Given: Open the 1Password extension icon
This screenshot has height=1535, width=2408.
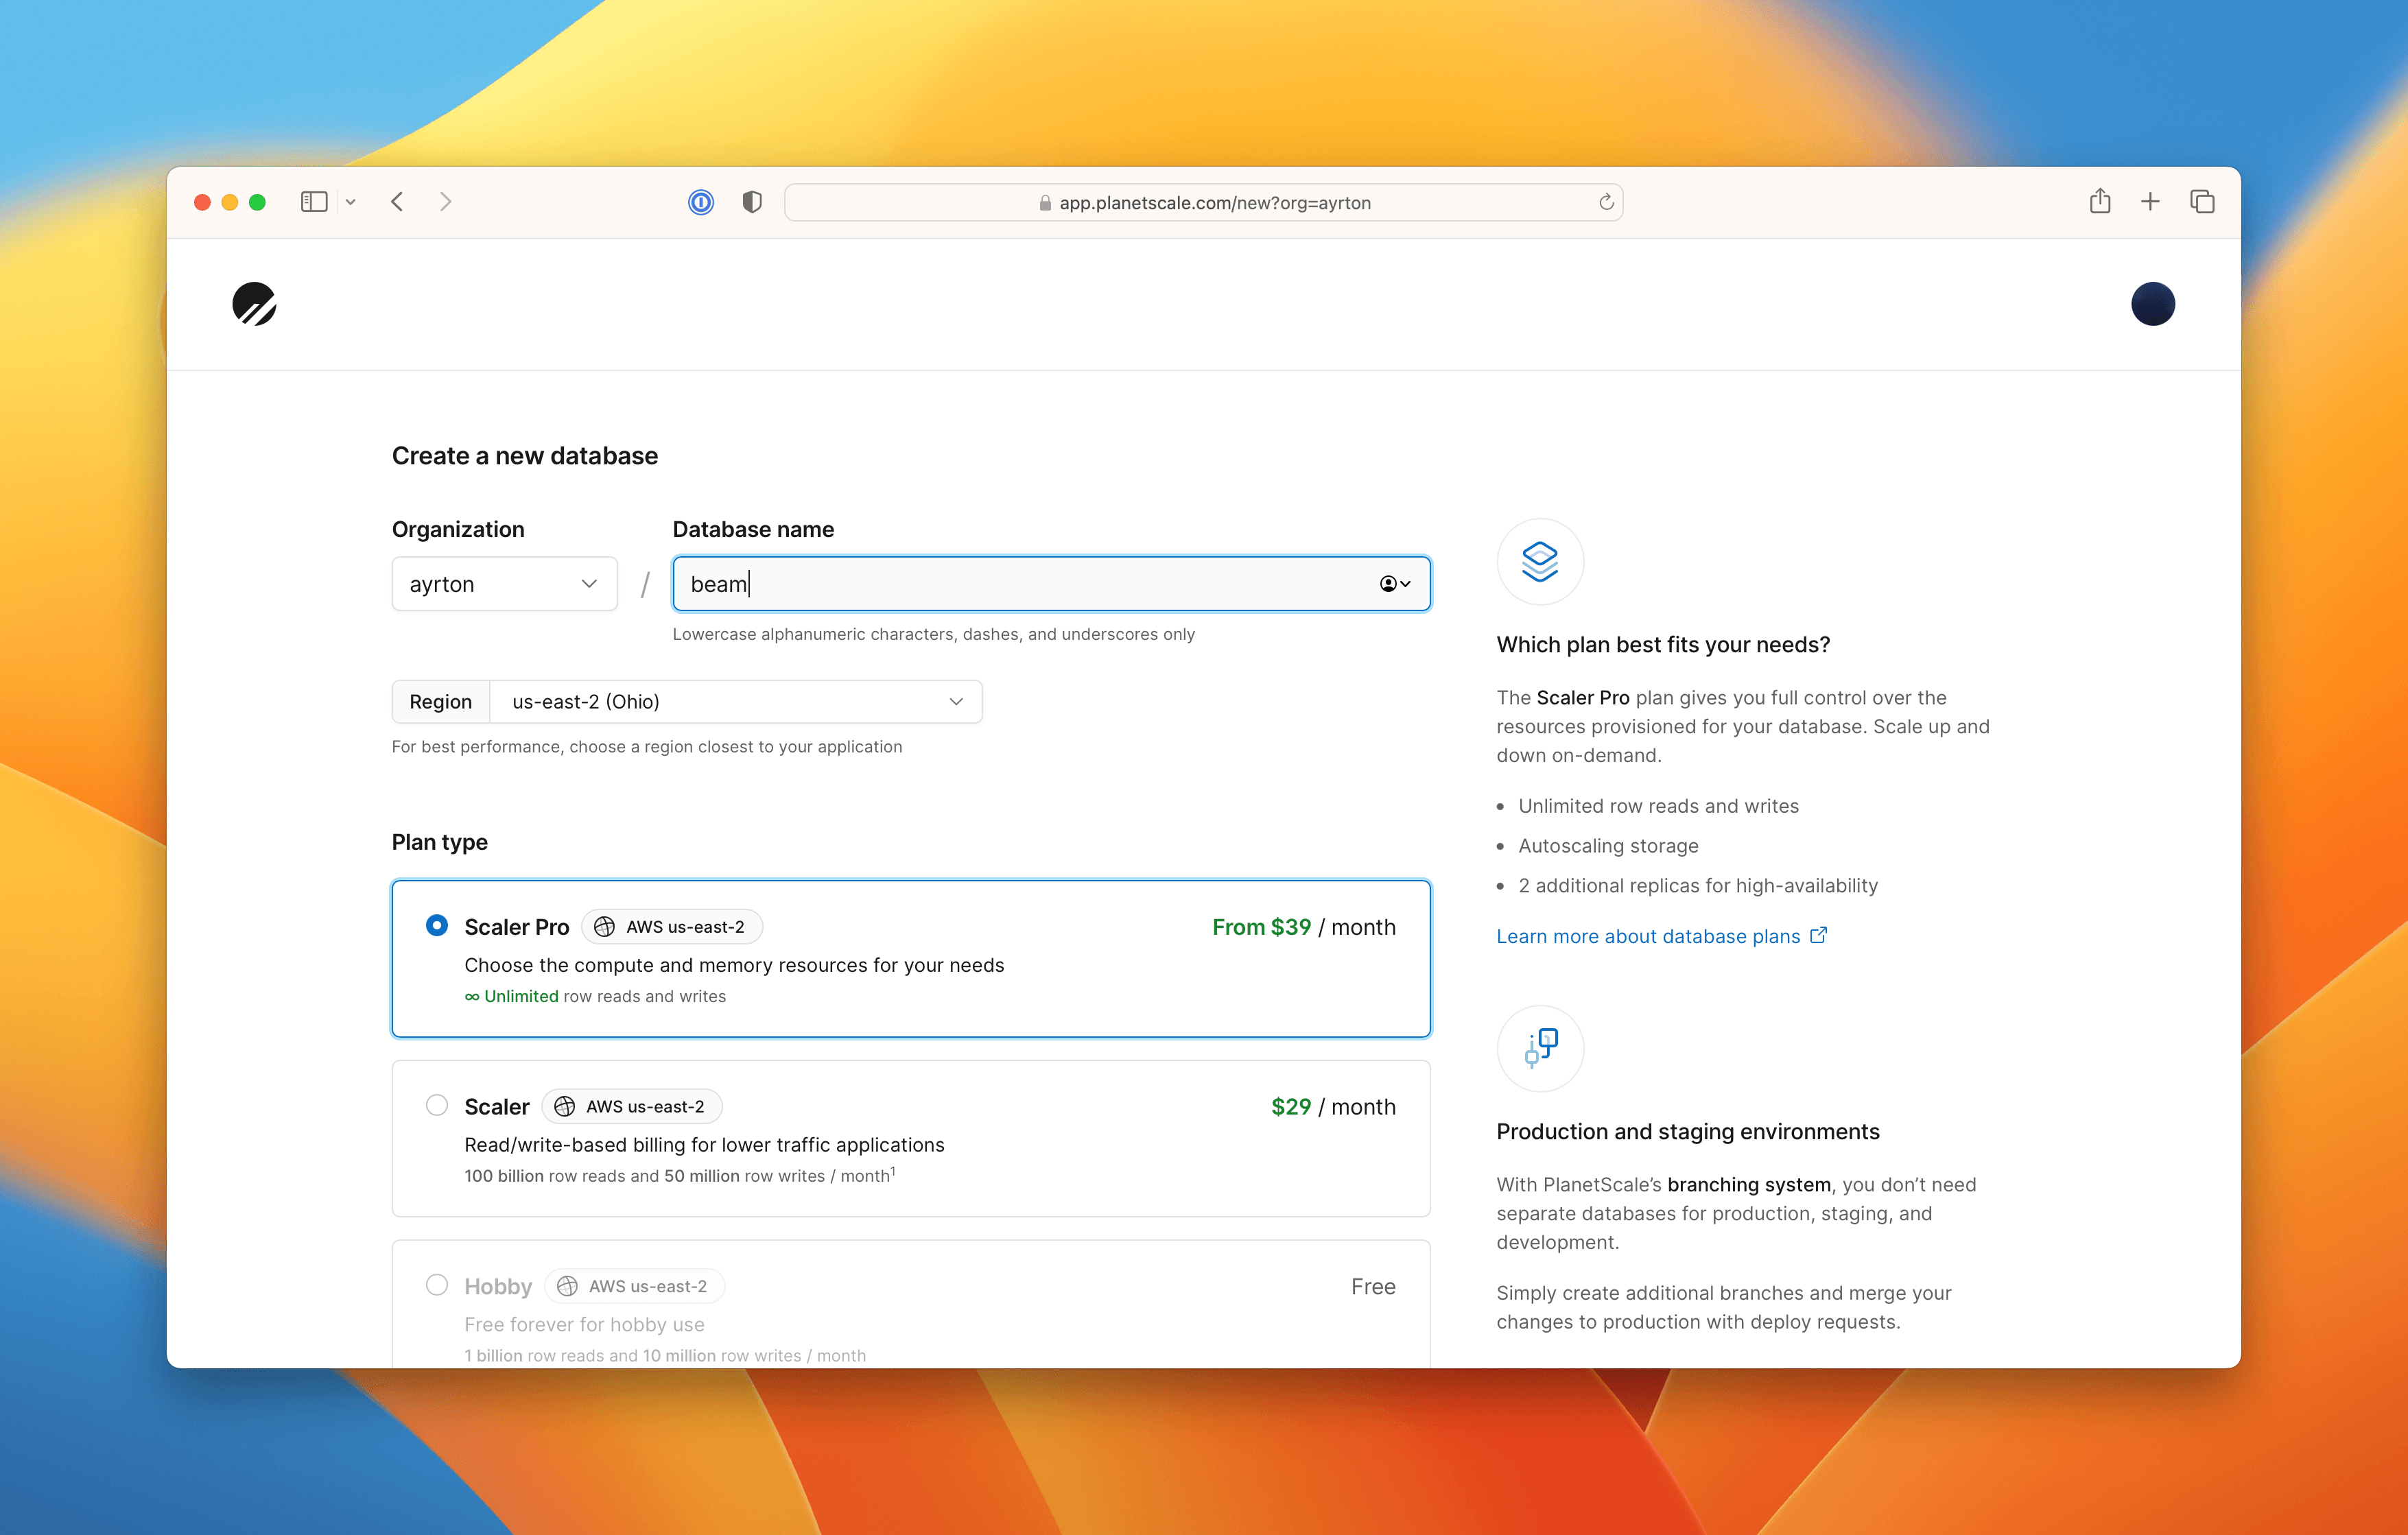Looking at the screenshot, I should click(701, 202).
